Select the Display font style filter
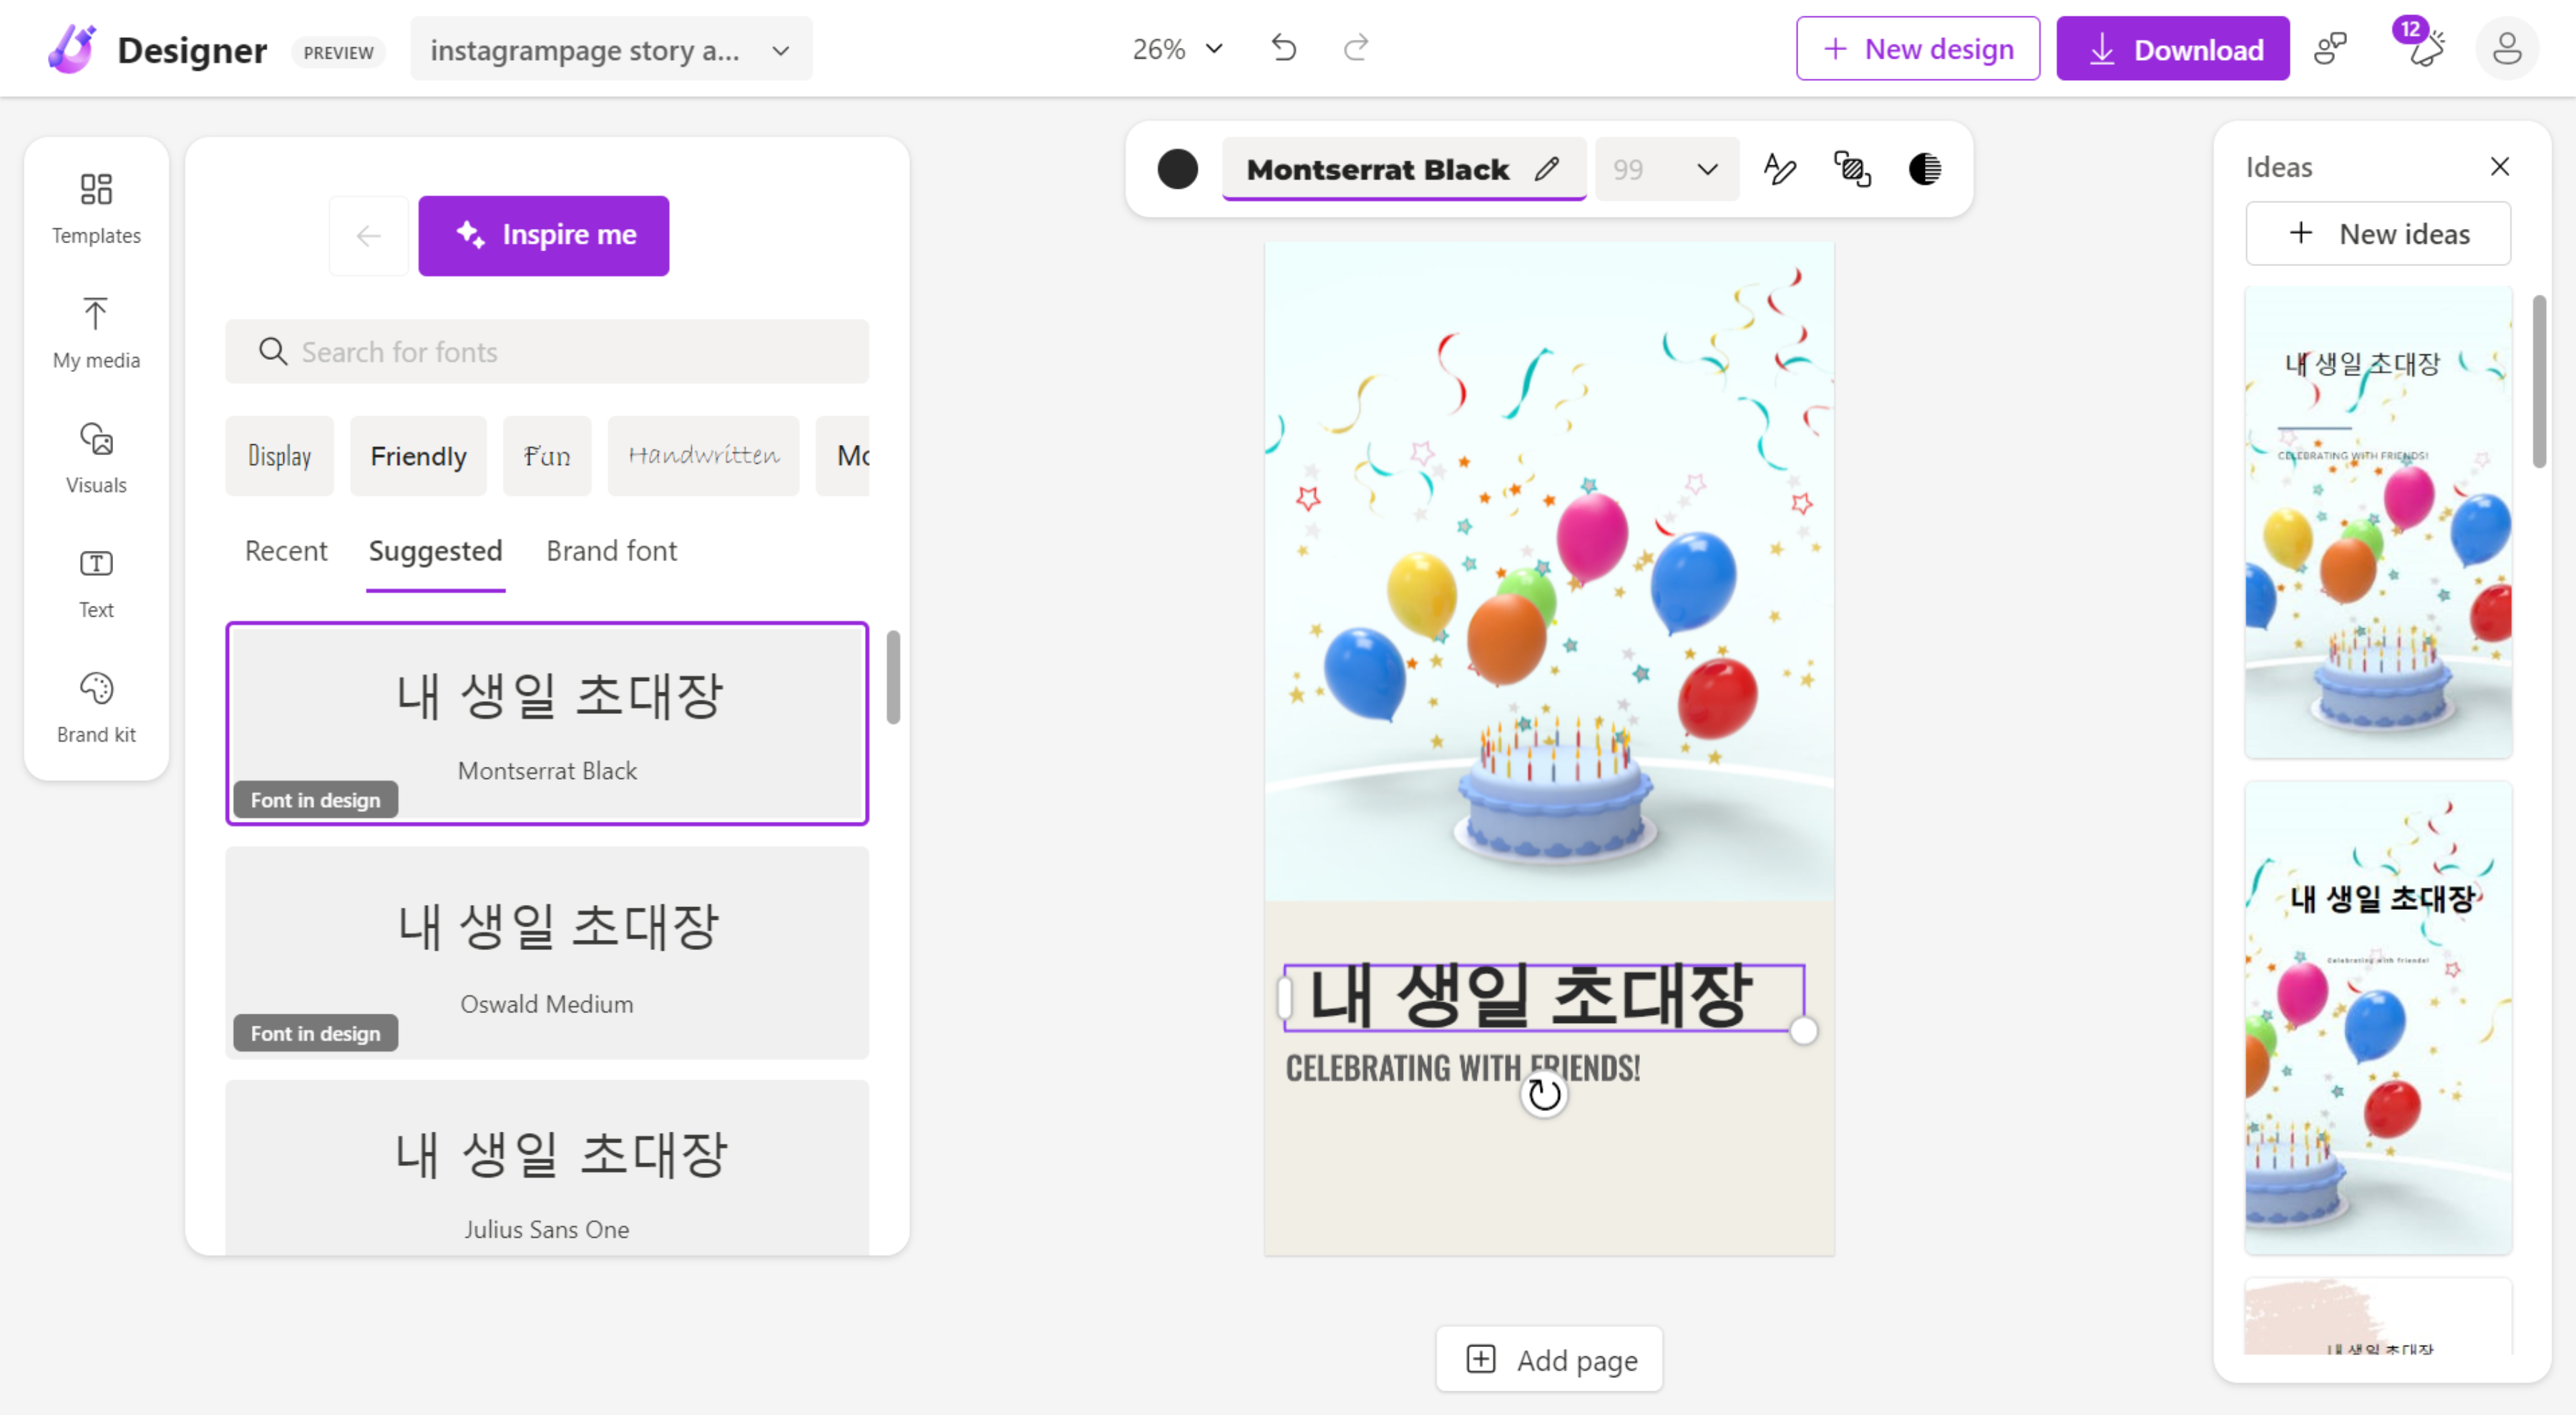 tap(279, 456)
